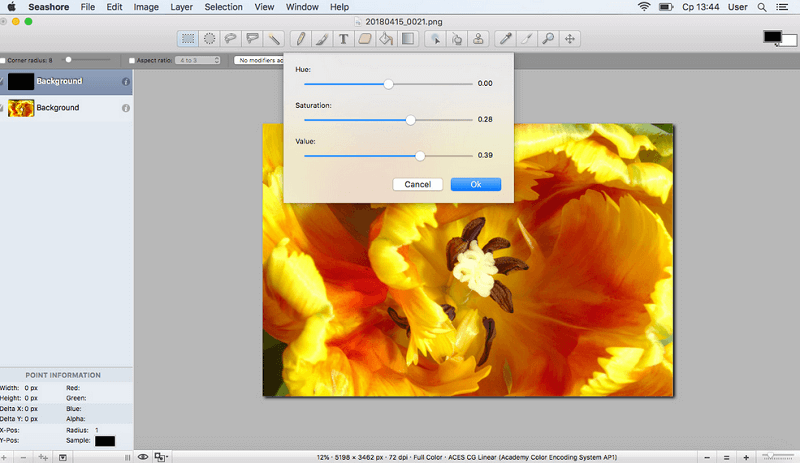Expand the 'No modifiers' dropdown
The image size is (800, 463).
coord(259,61)
